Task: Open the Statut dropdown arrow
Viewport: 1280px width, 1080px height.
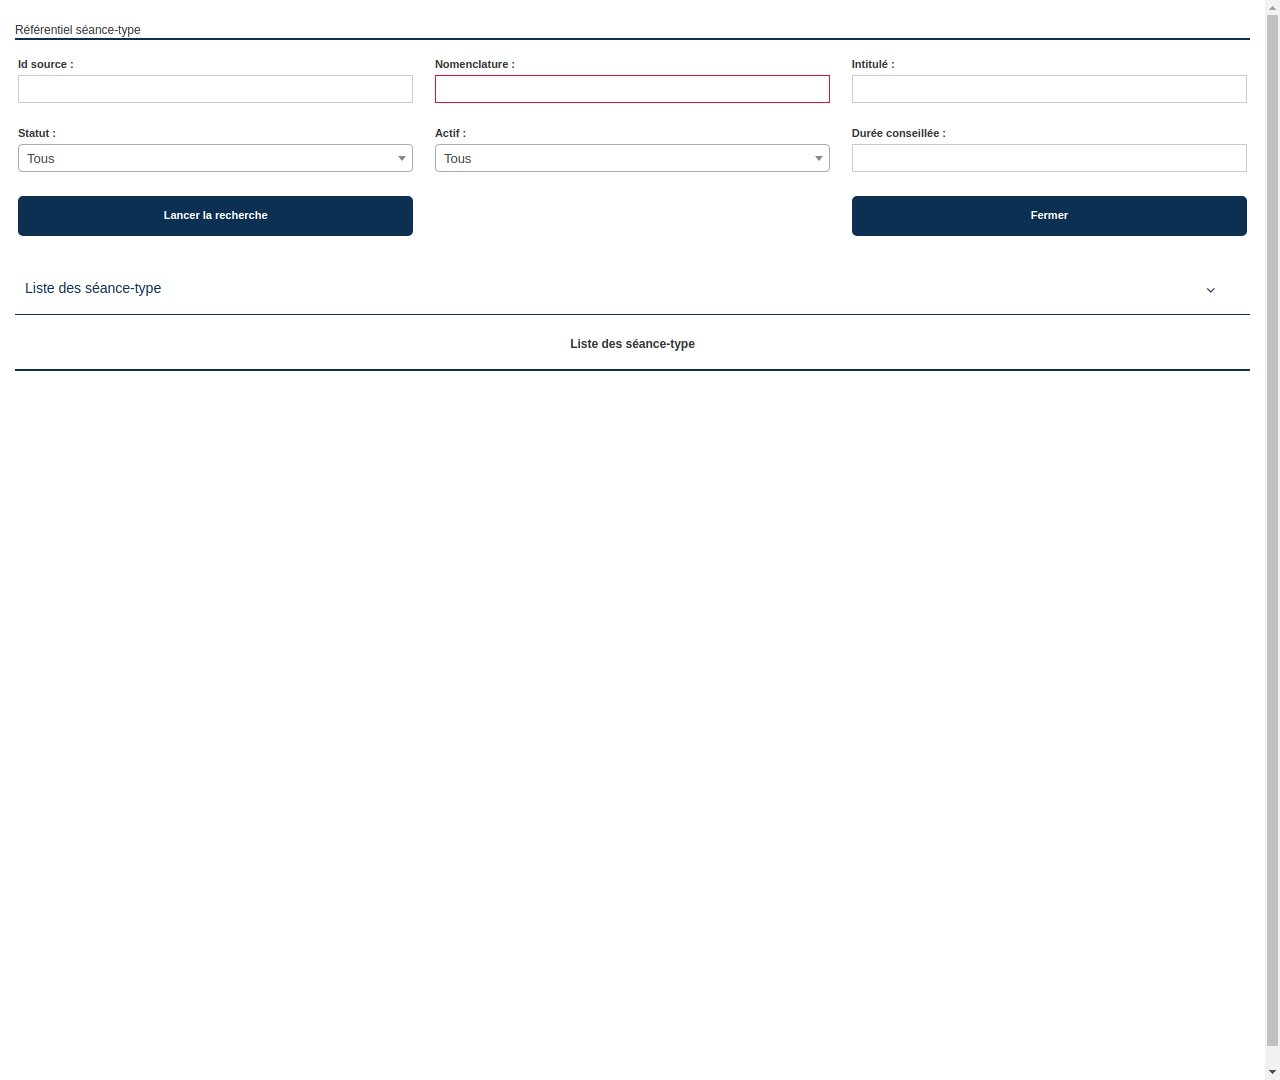Action: point(401,158)
